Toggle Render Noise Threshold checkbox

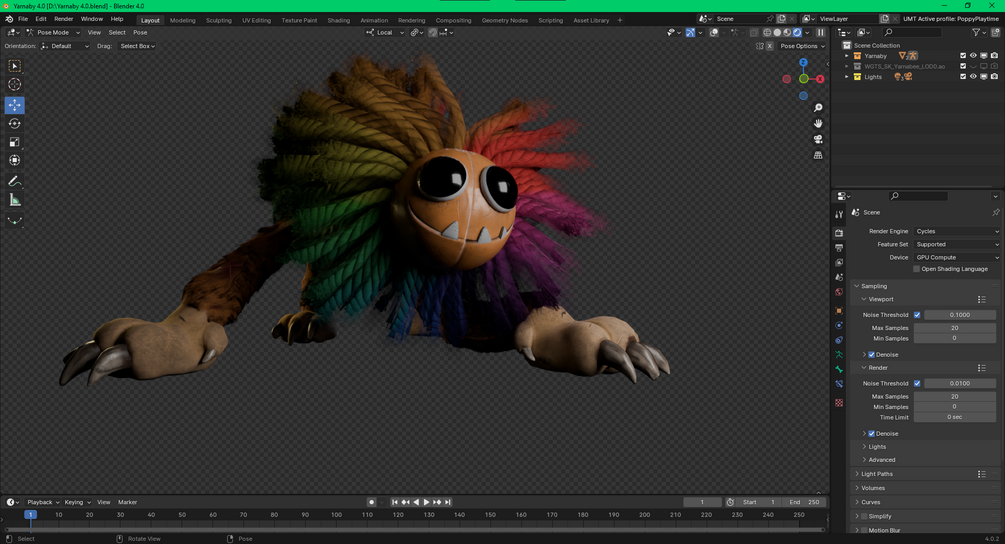coord(917,383)
